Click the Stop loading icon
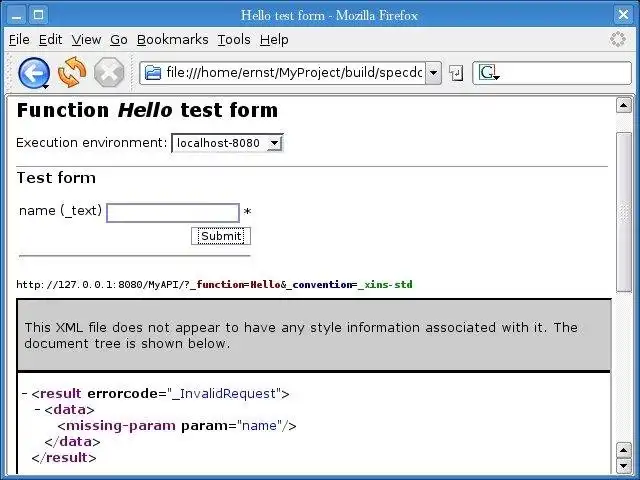The image size is (640, 480). pyautogui.click(x=109, y=72)
